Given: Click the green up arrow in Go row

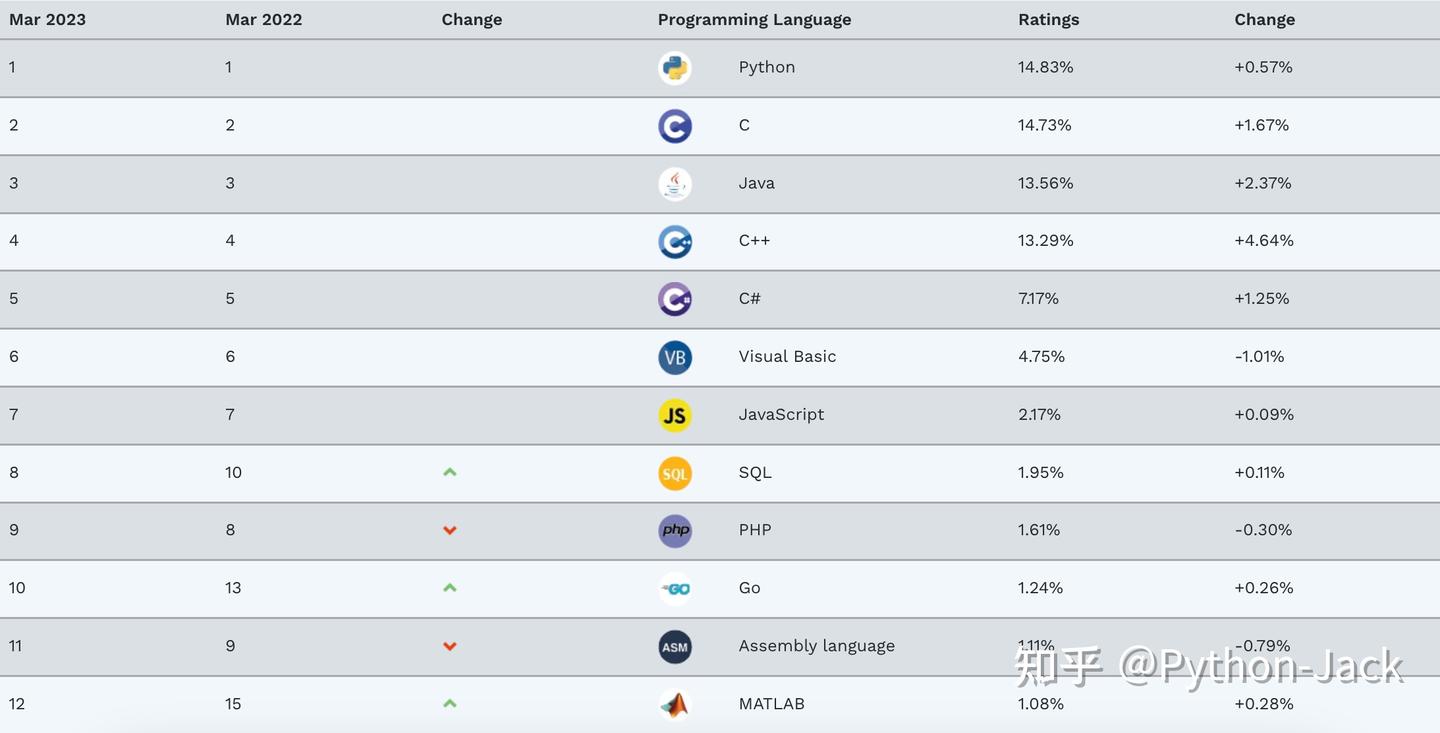Looking at the screenshot, I should [450, 588].
